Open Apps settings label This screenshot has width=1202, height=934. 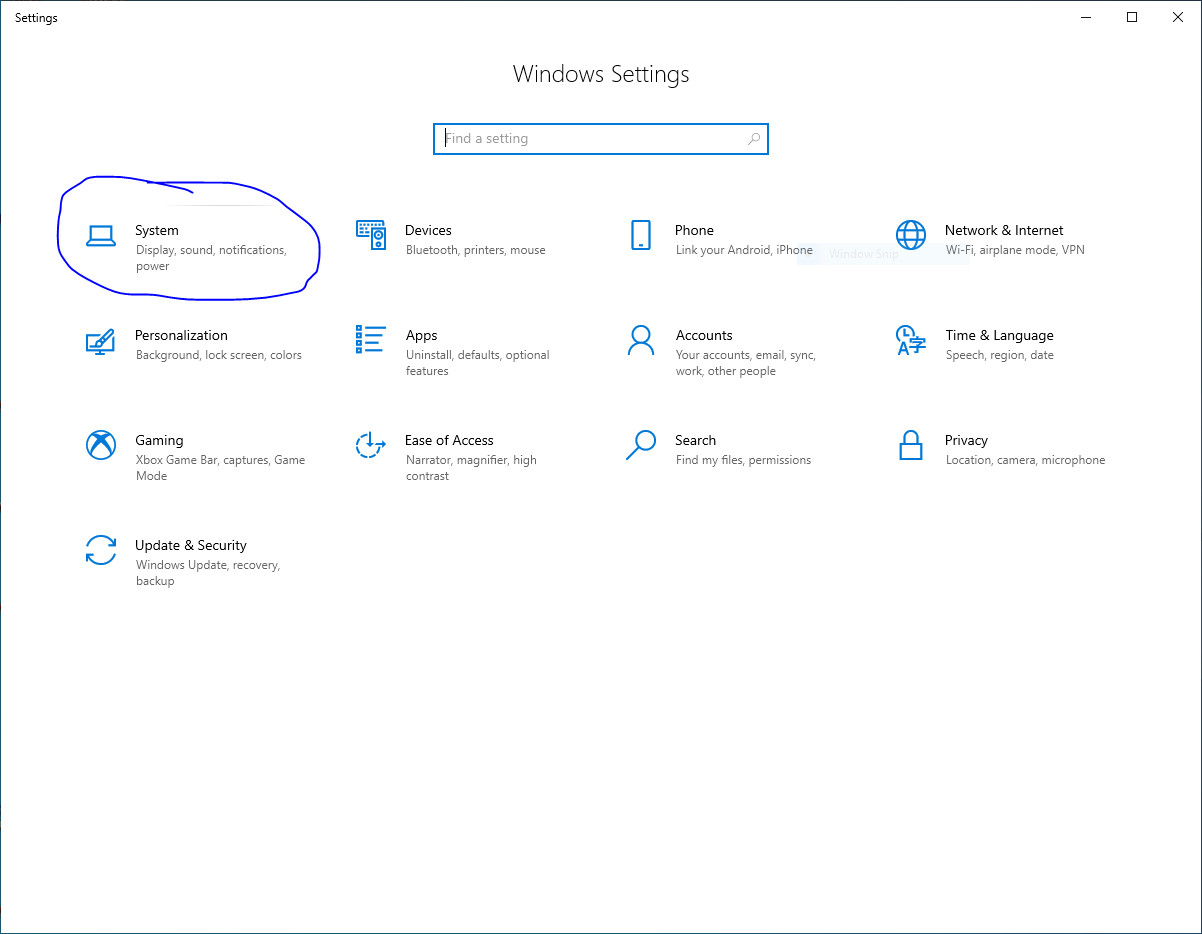point(421,335)
